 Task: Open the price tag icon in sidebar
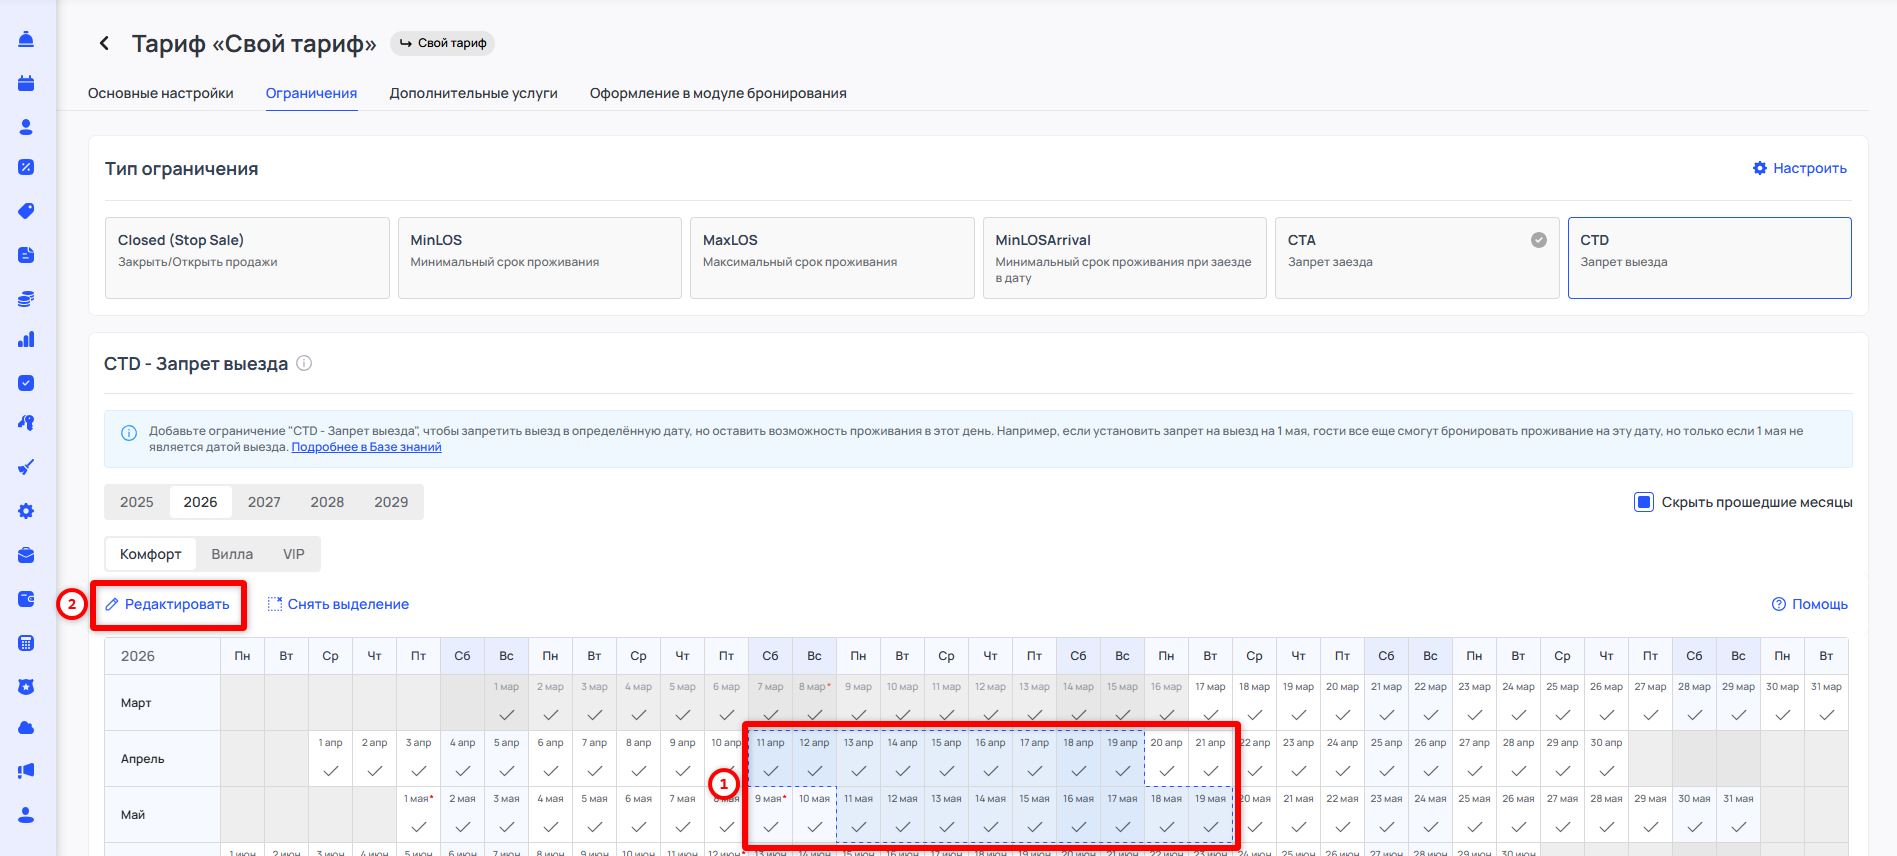[x=27, y=211]
